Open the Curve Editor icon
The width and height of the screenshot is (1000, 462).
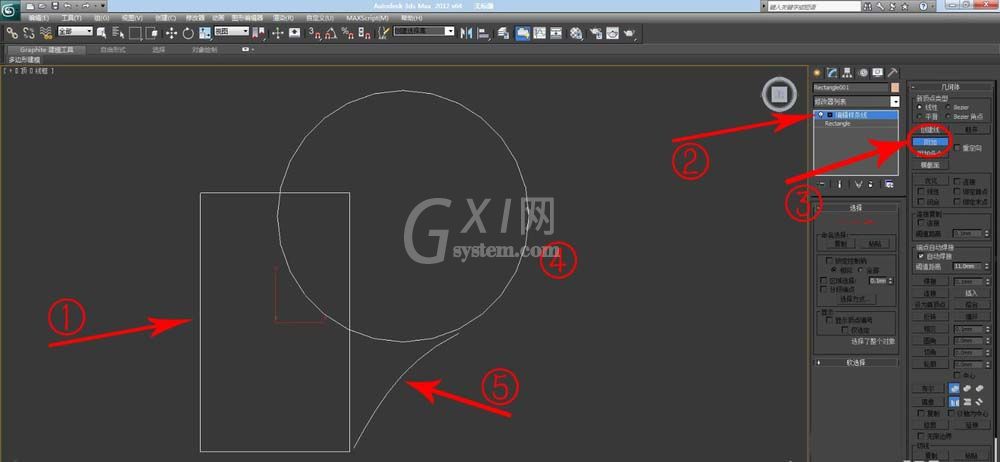540,33
